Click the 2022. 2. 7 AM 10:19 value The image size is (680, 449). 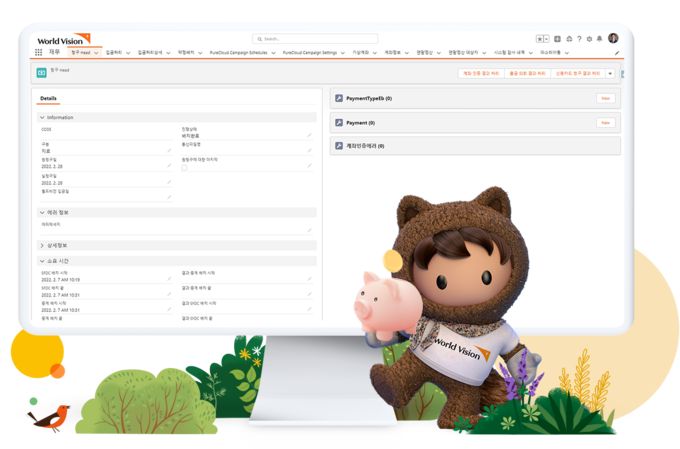pos(60,280)
